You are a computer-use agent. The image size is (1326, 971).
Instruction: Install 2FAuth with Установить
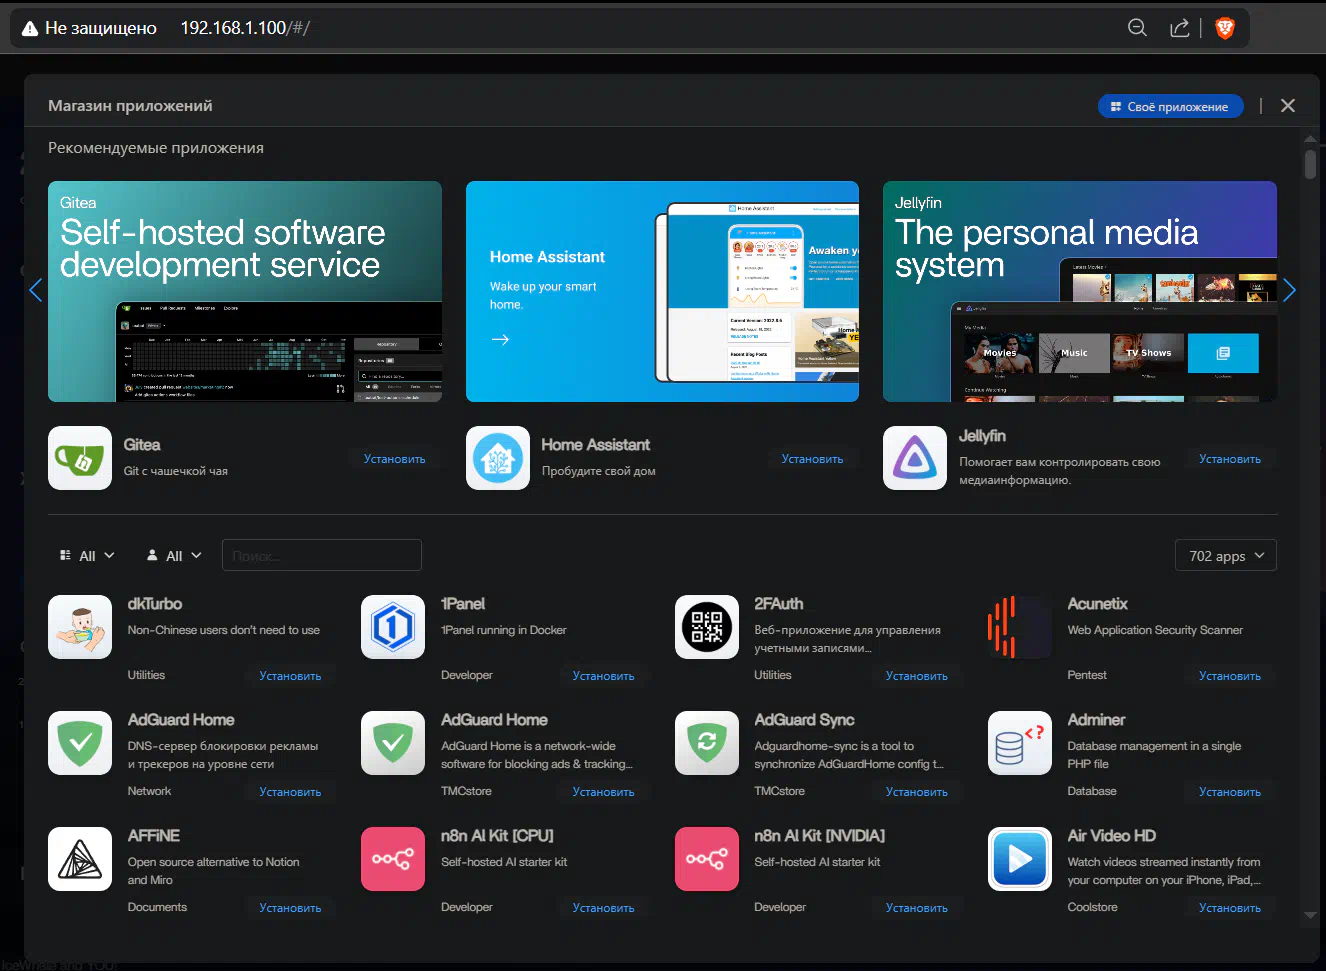pyautogui.click(x=916, y=676)
